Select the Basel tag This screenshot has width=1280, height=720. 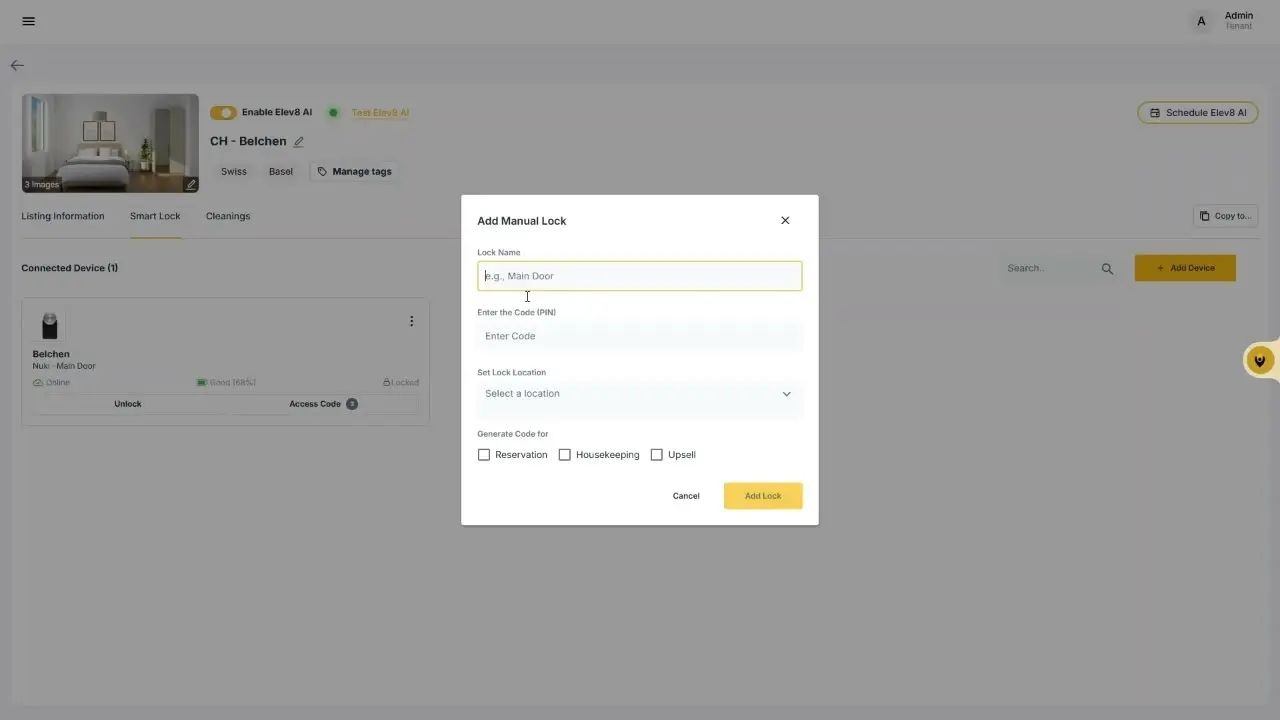[281, 172]
